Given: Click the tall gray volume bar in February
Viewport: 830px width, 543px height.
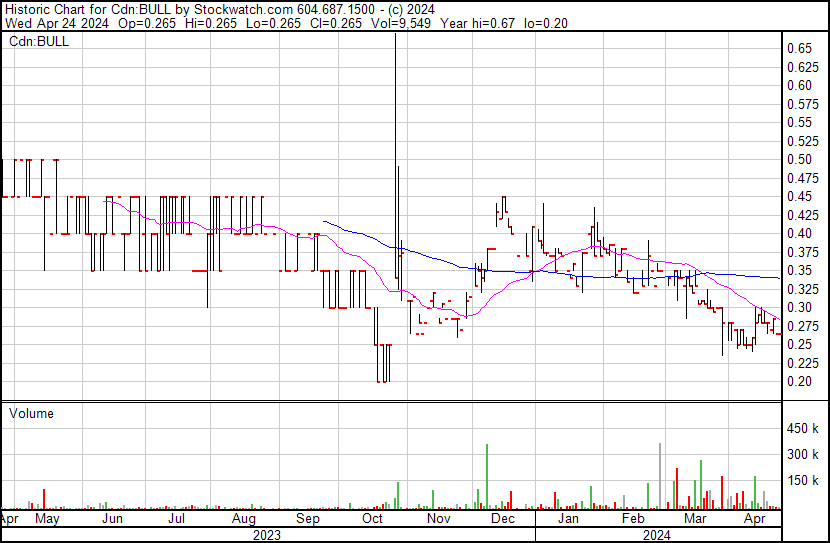Looking at the screenshot, I should click(x=660, y=476).
